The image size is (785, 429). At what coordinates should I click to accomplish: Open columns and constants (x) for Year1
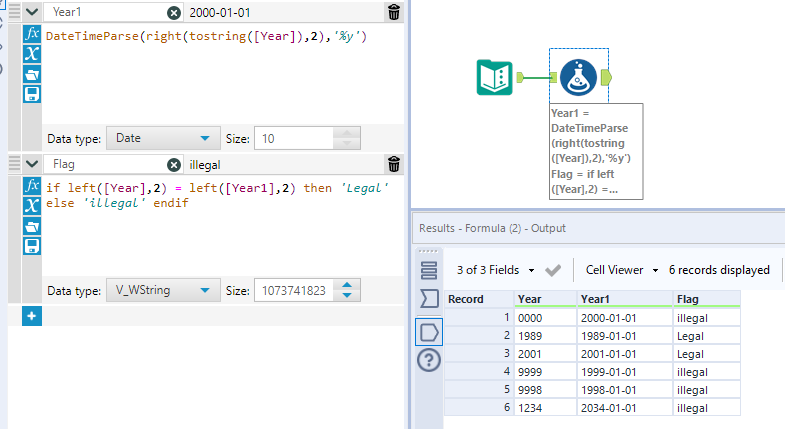coord(32,54)
